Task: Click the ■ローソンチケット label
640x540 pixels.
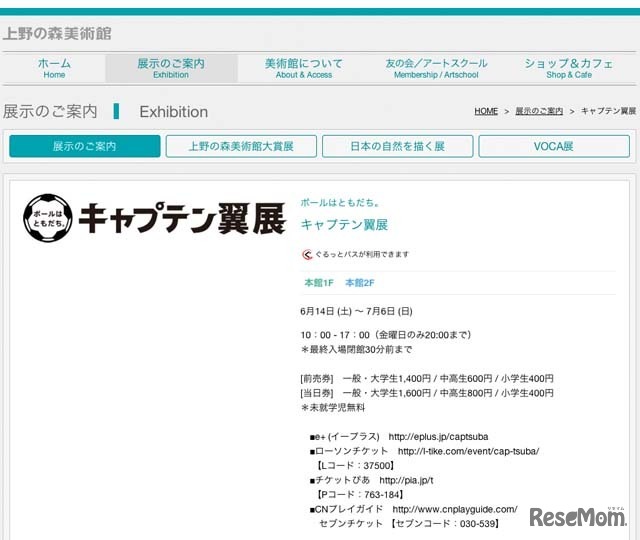Action: click(x=349, y=451)
